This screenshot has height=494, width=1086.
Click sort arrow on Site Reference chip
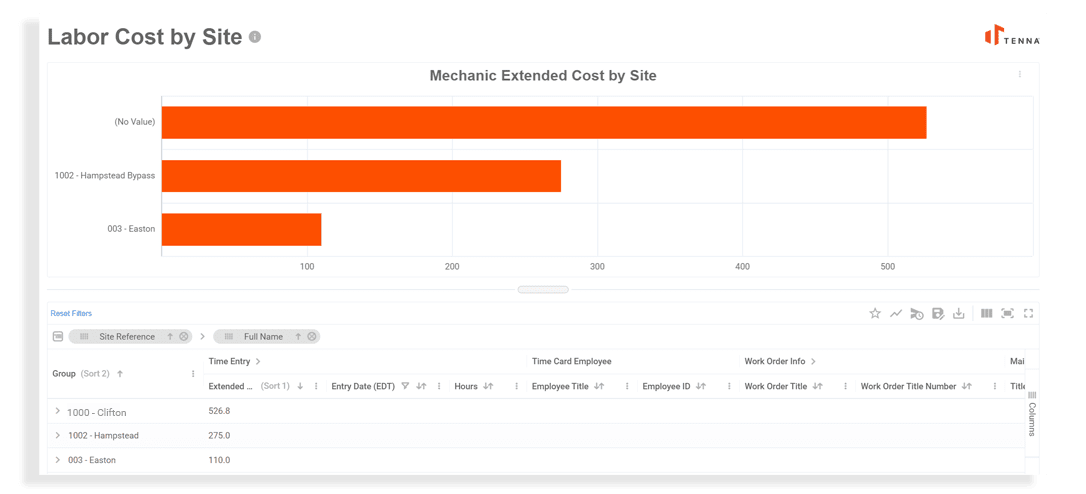[170, 337]
